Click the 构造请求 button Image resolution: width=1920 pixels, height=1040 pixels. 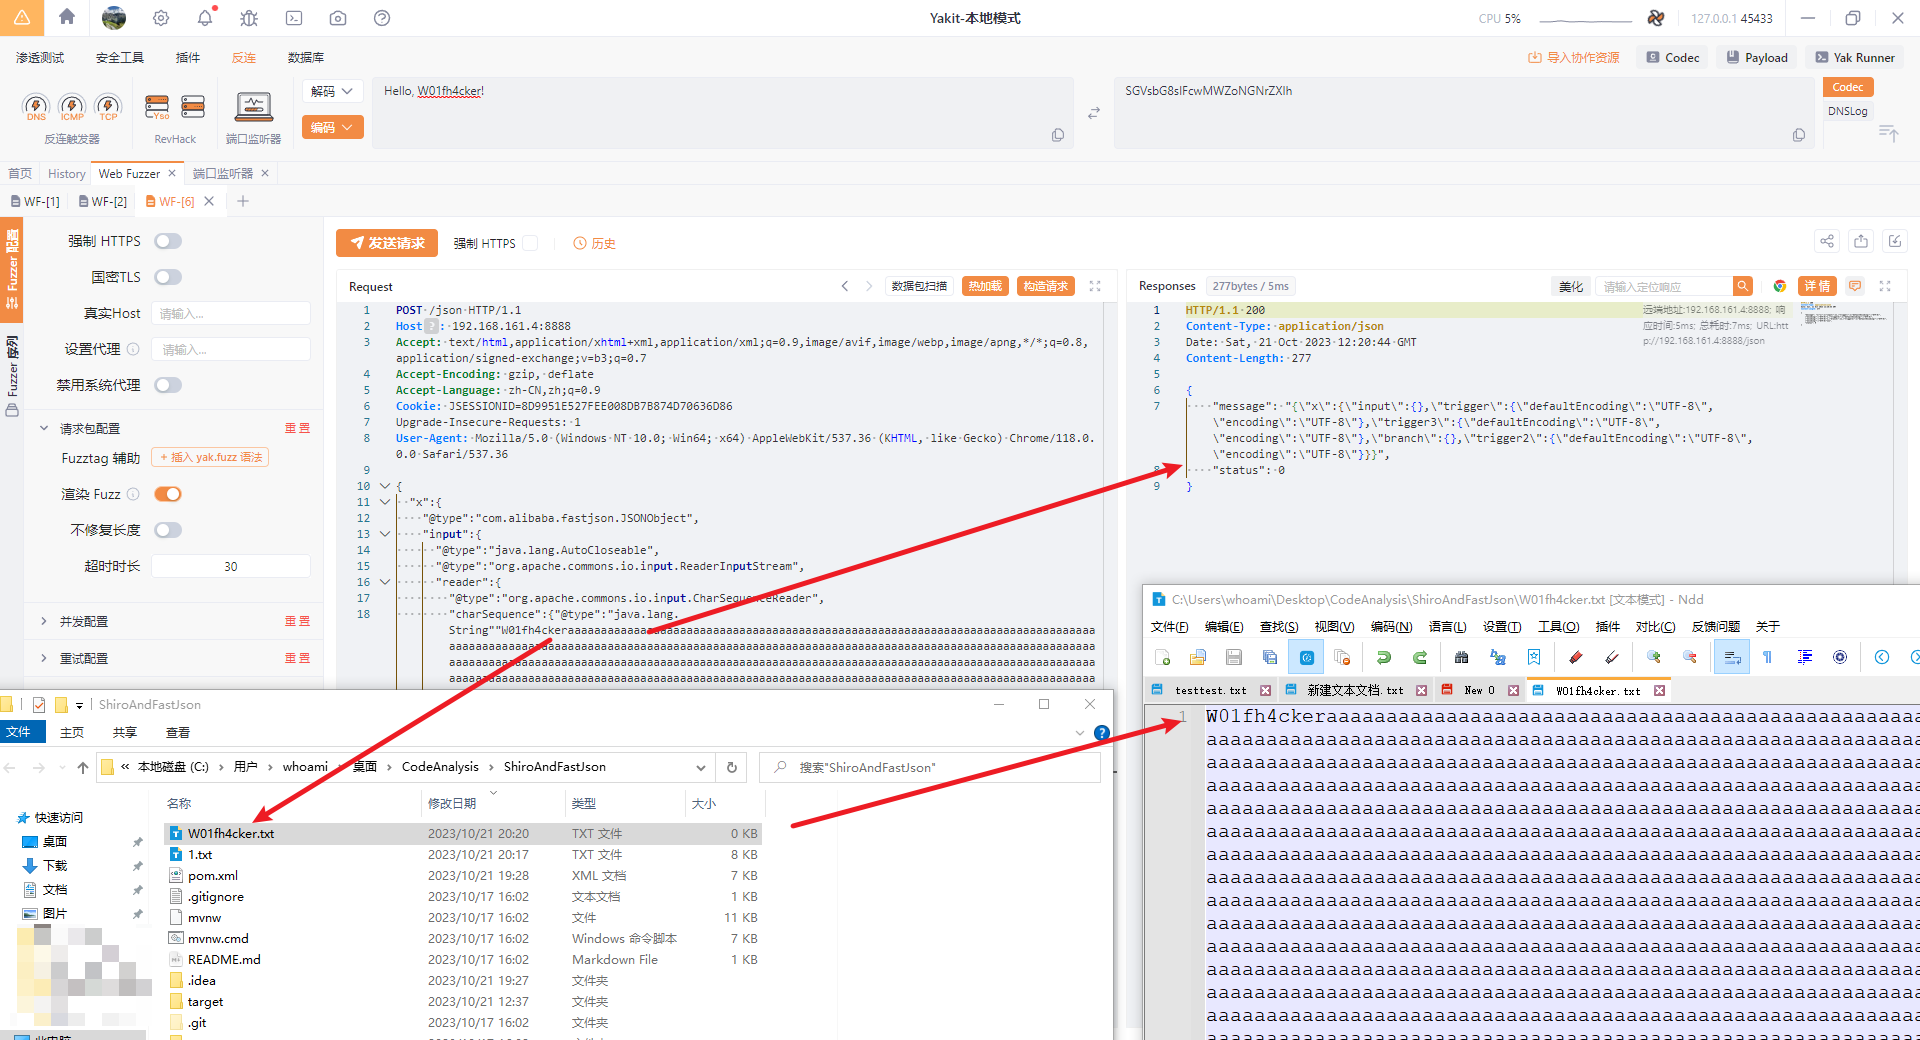[x=1046, y=286]
